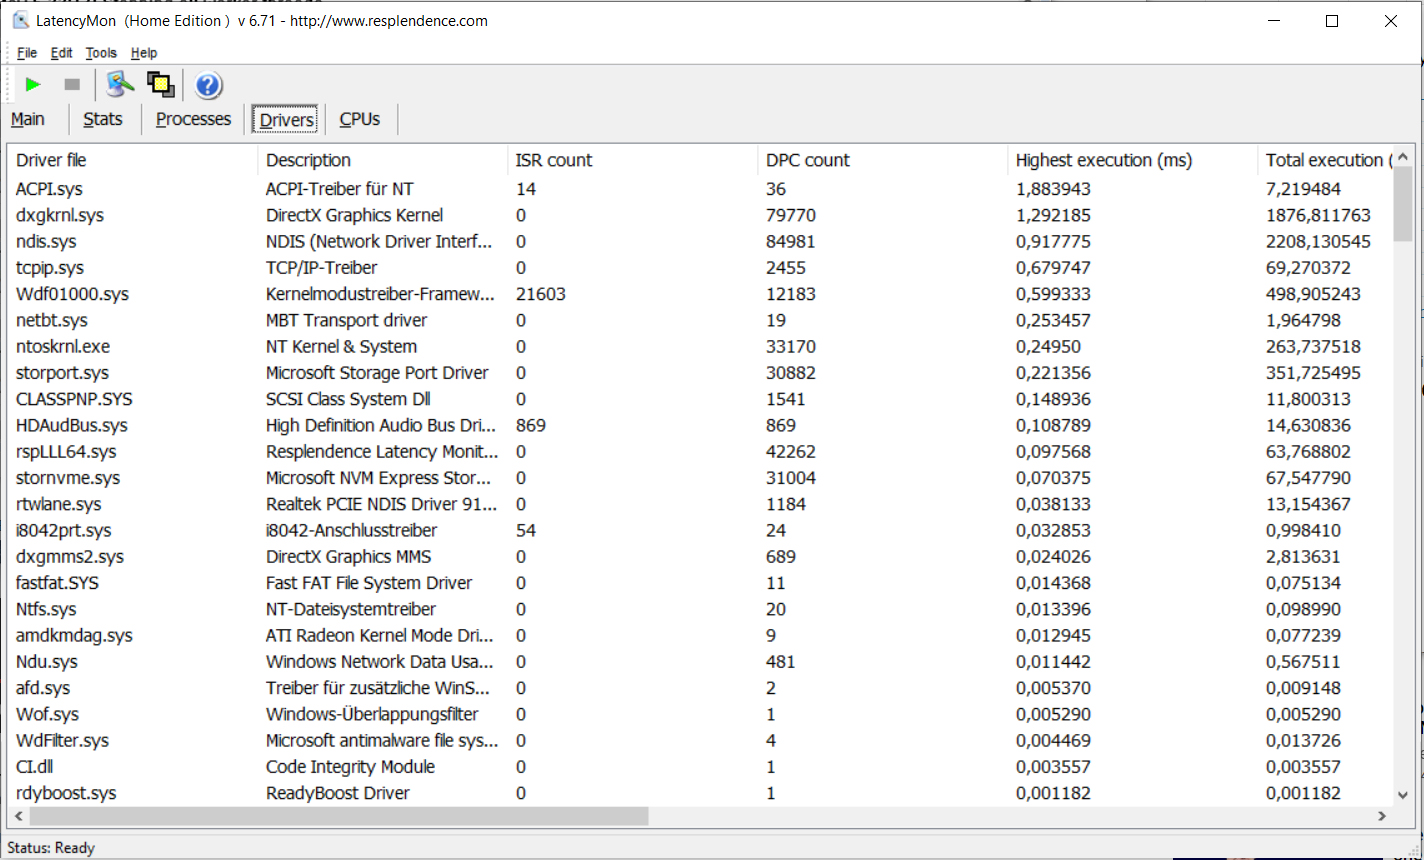Select the Wdf01000.sys driver row

pos(700,294)
